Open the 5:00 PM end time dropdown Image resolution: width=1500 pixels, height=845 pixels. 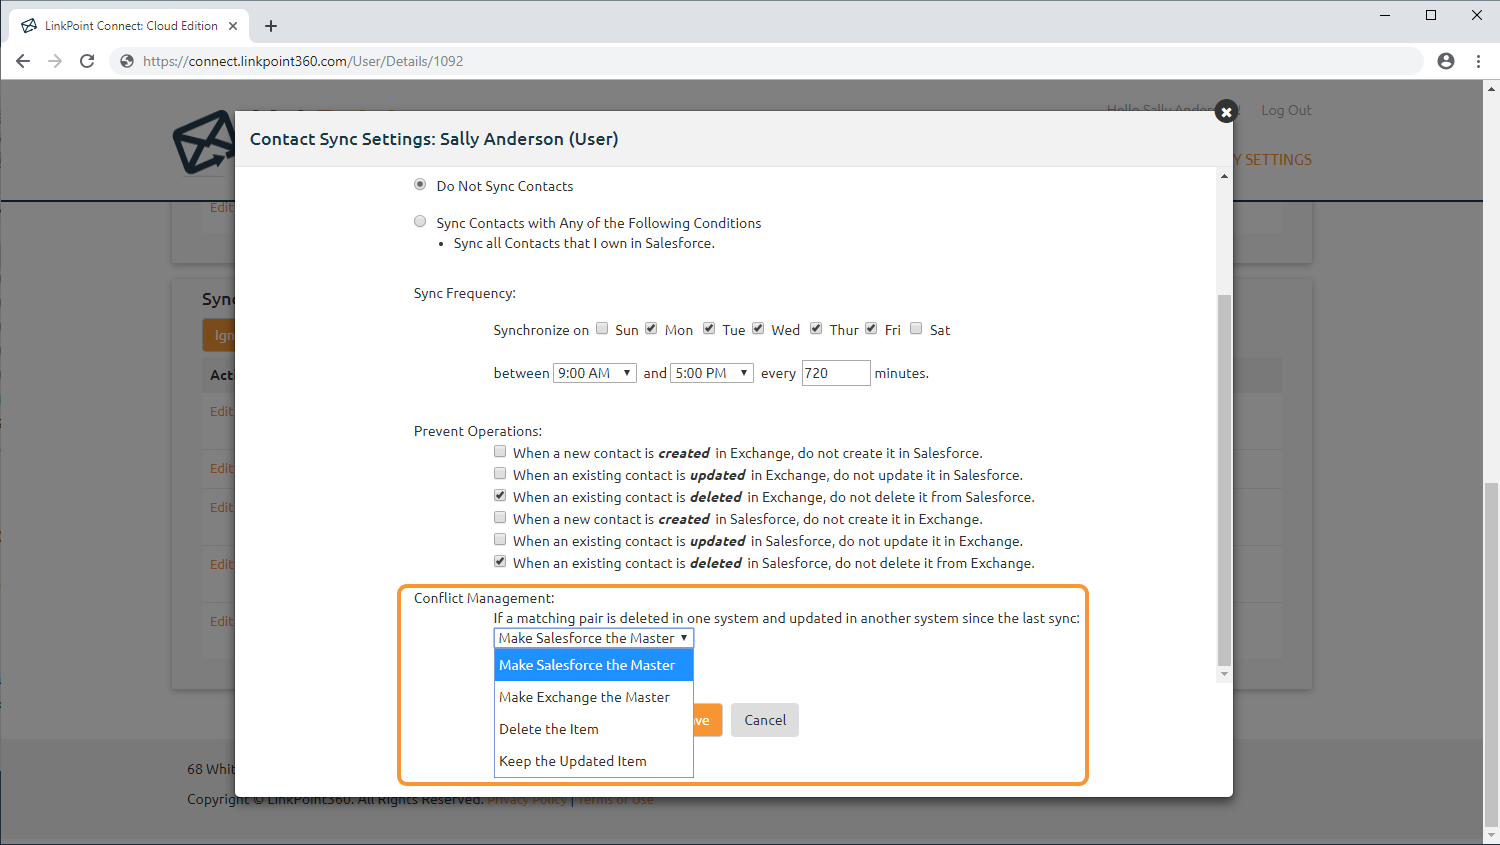712,373
